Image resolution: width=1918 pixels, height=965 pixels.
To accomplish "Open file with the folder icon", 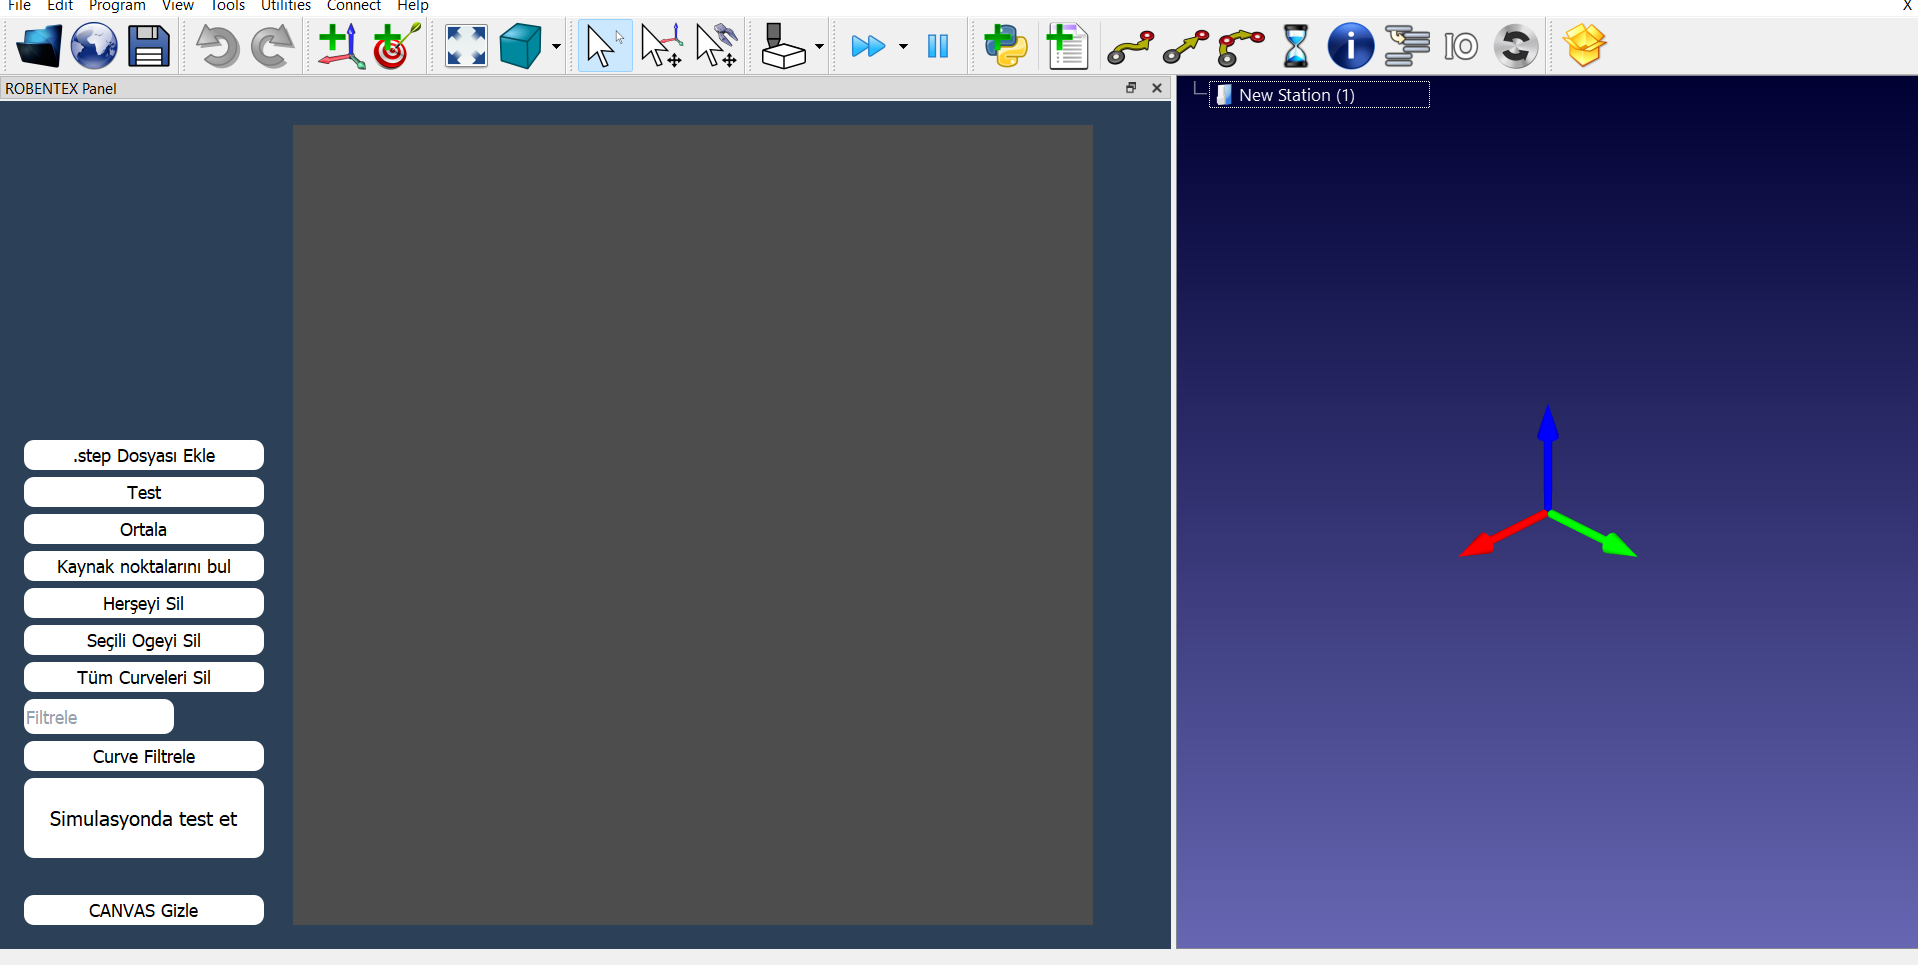I will tap(39, 46).
